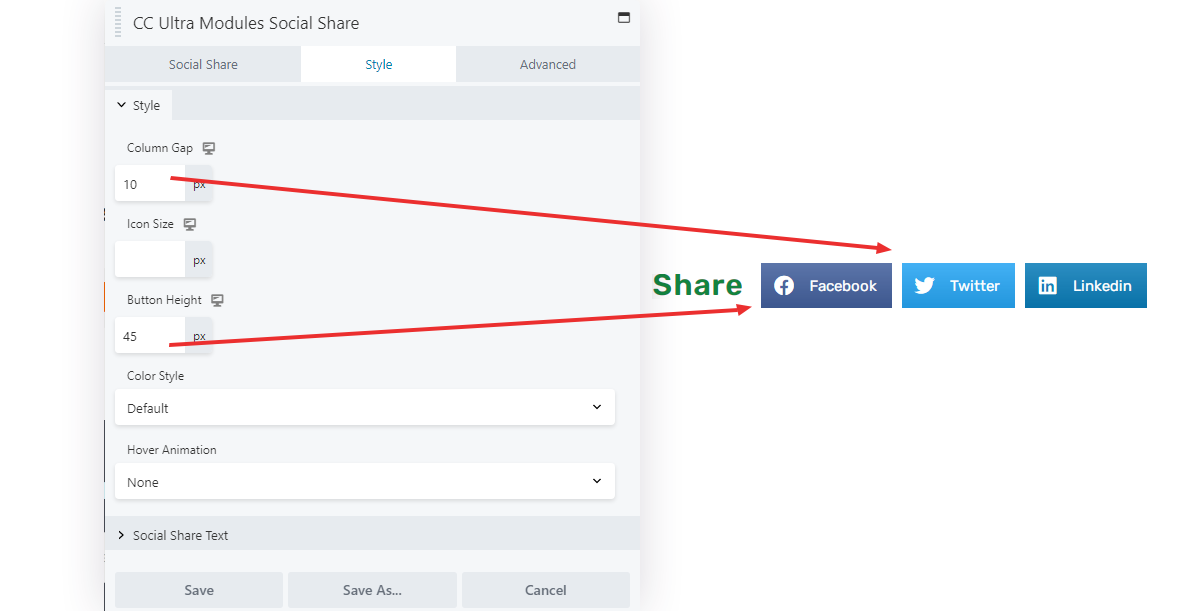The height and width of the screenshot is (611, 1187).
Task: Click the Twitter bird icon
Action: (924, 285)
